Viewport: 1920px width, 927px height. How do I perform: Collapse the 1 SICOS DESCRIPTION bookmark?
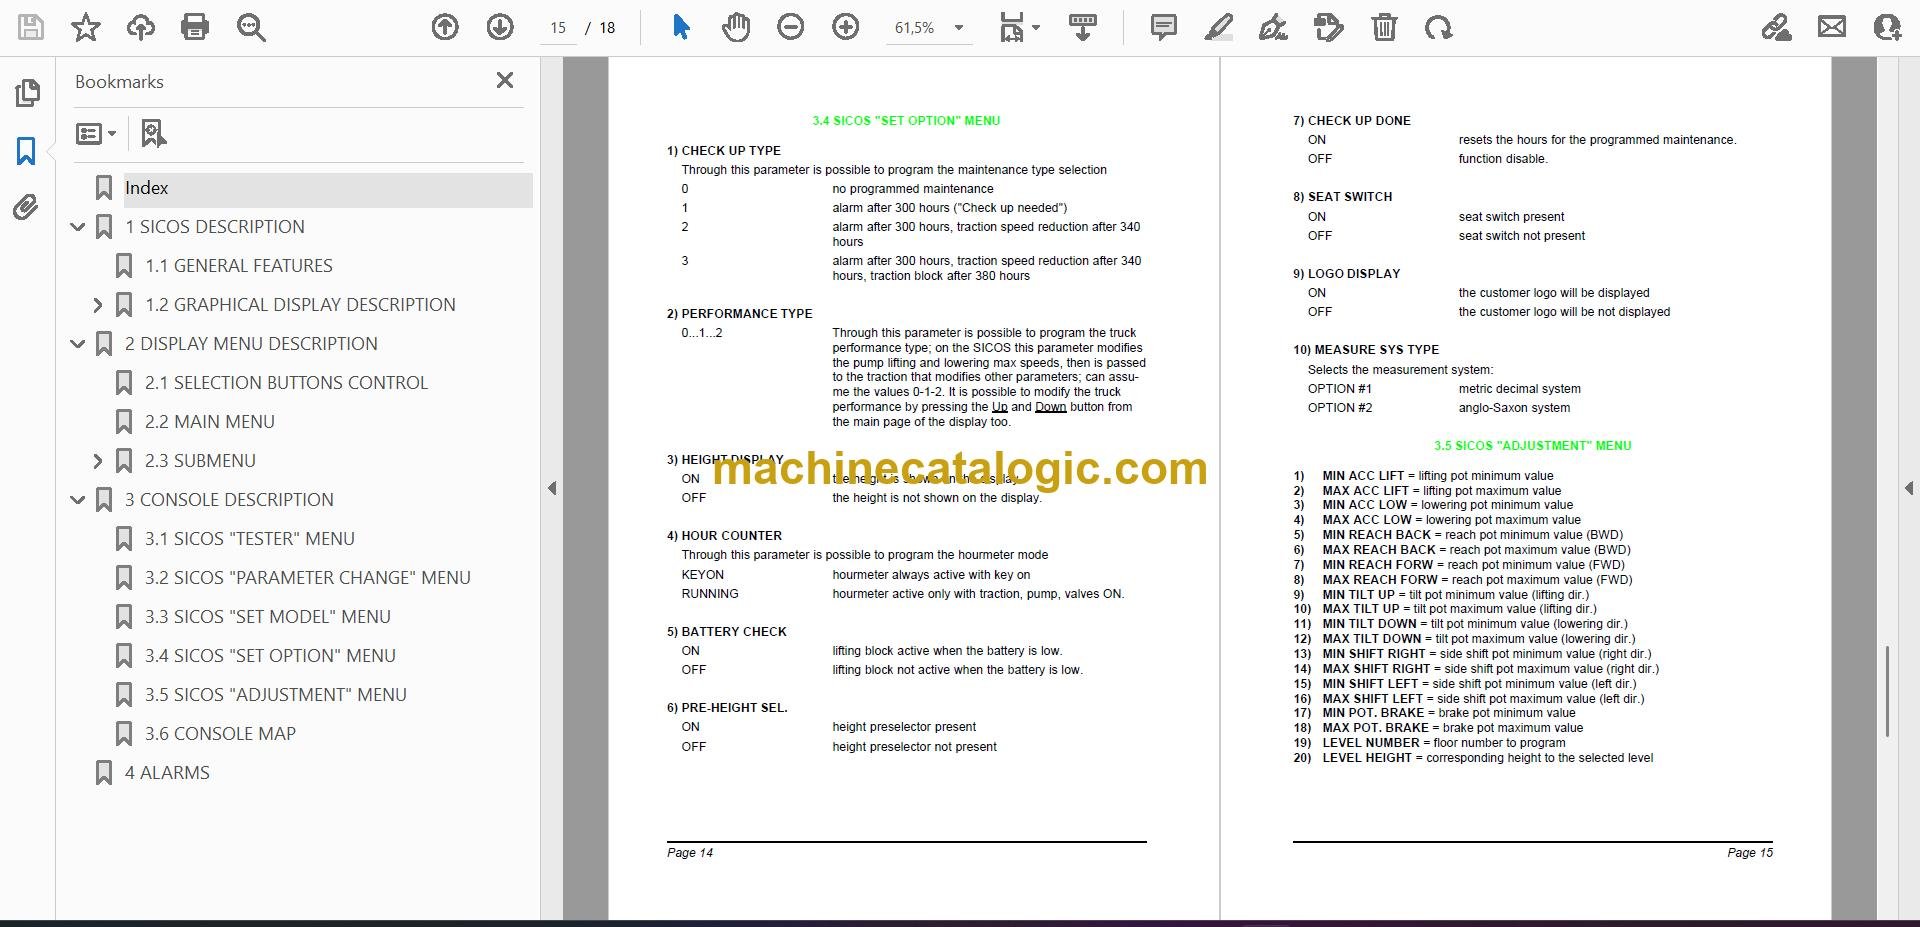(77, 227)
